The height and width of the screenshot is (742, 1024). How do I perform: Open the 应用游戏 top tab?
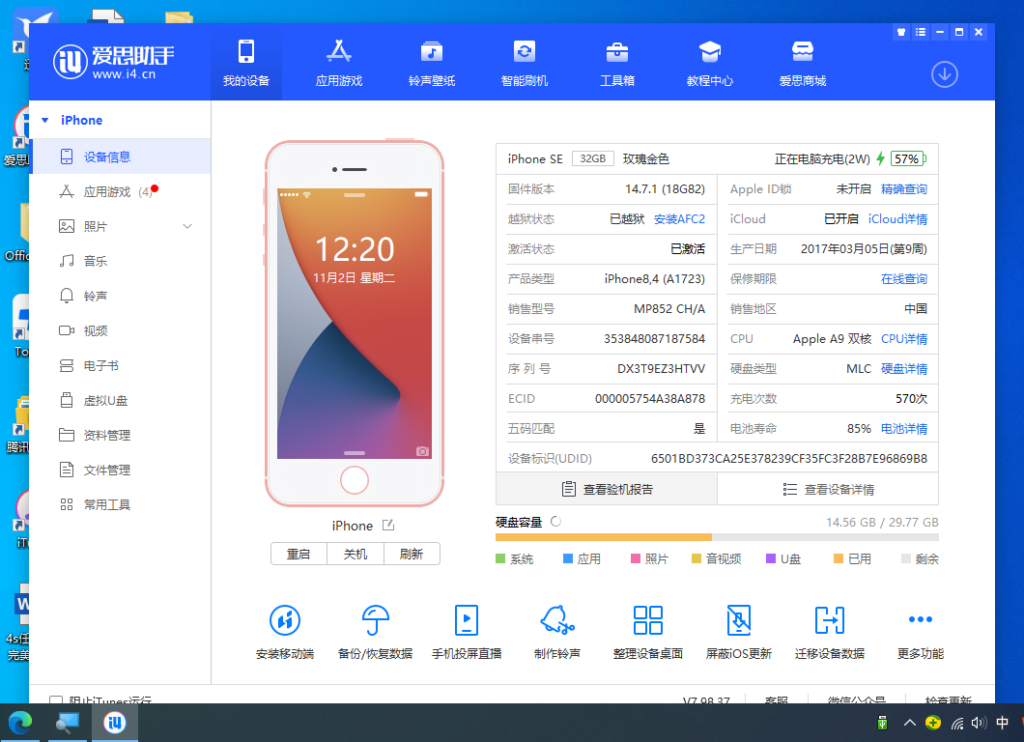click(x=339, y=63)
